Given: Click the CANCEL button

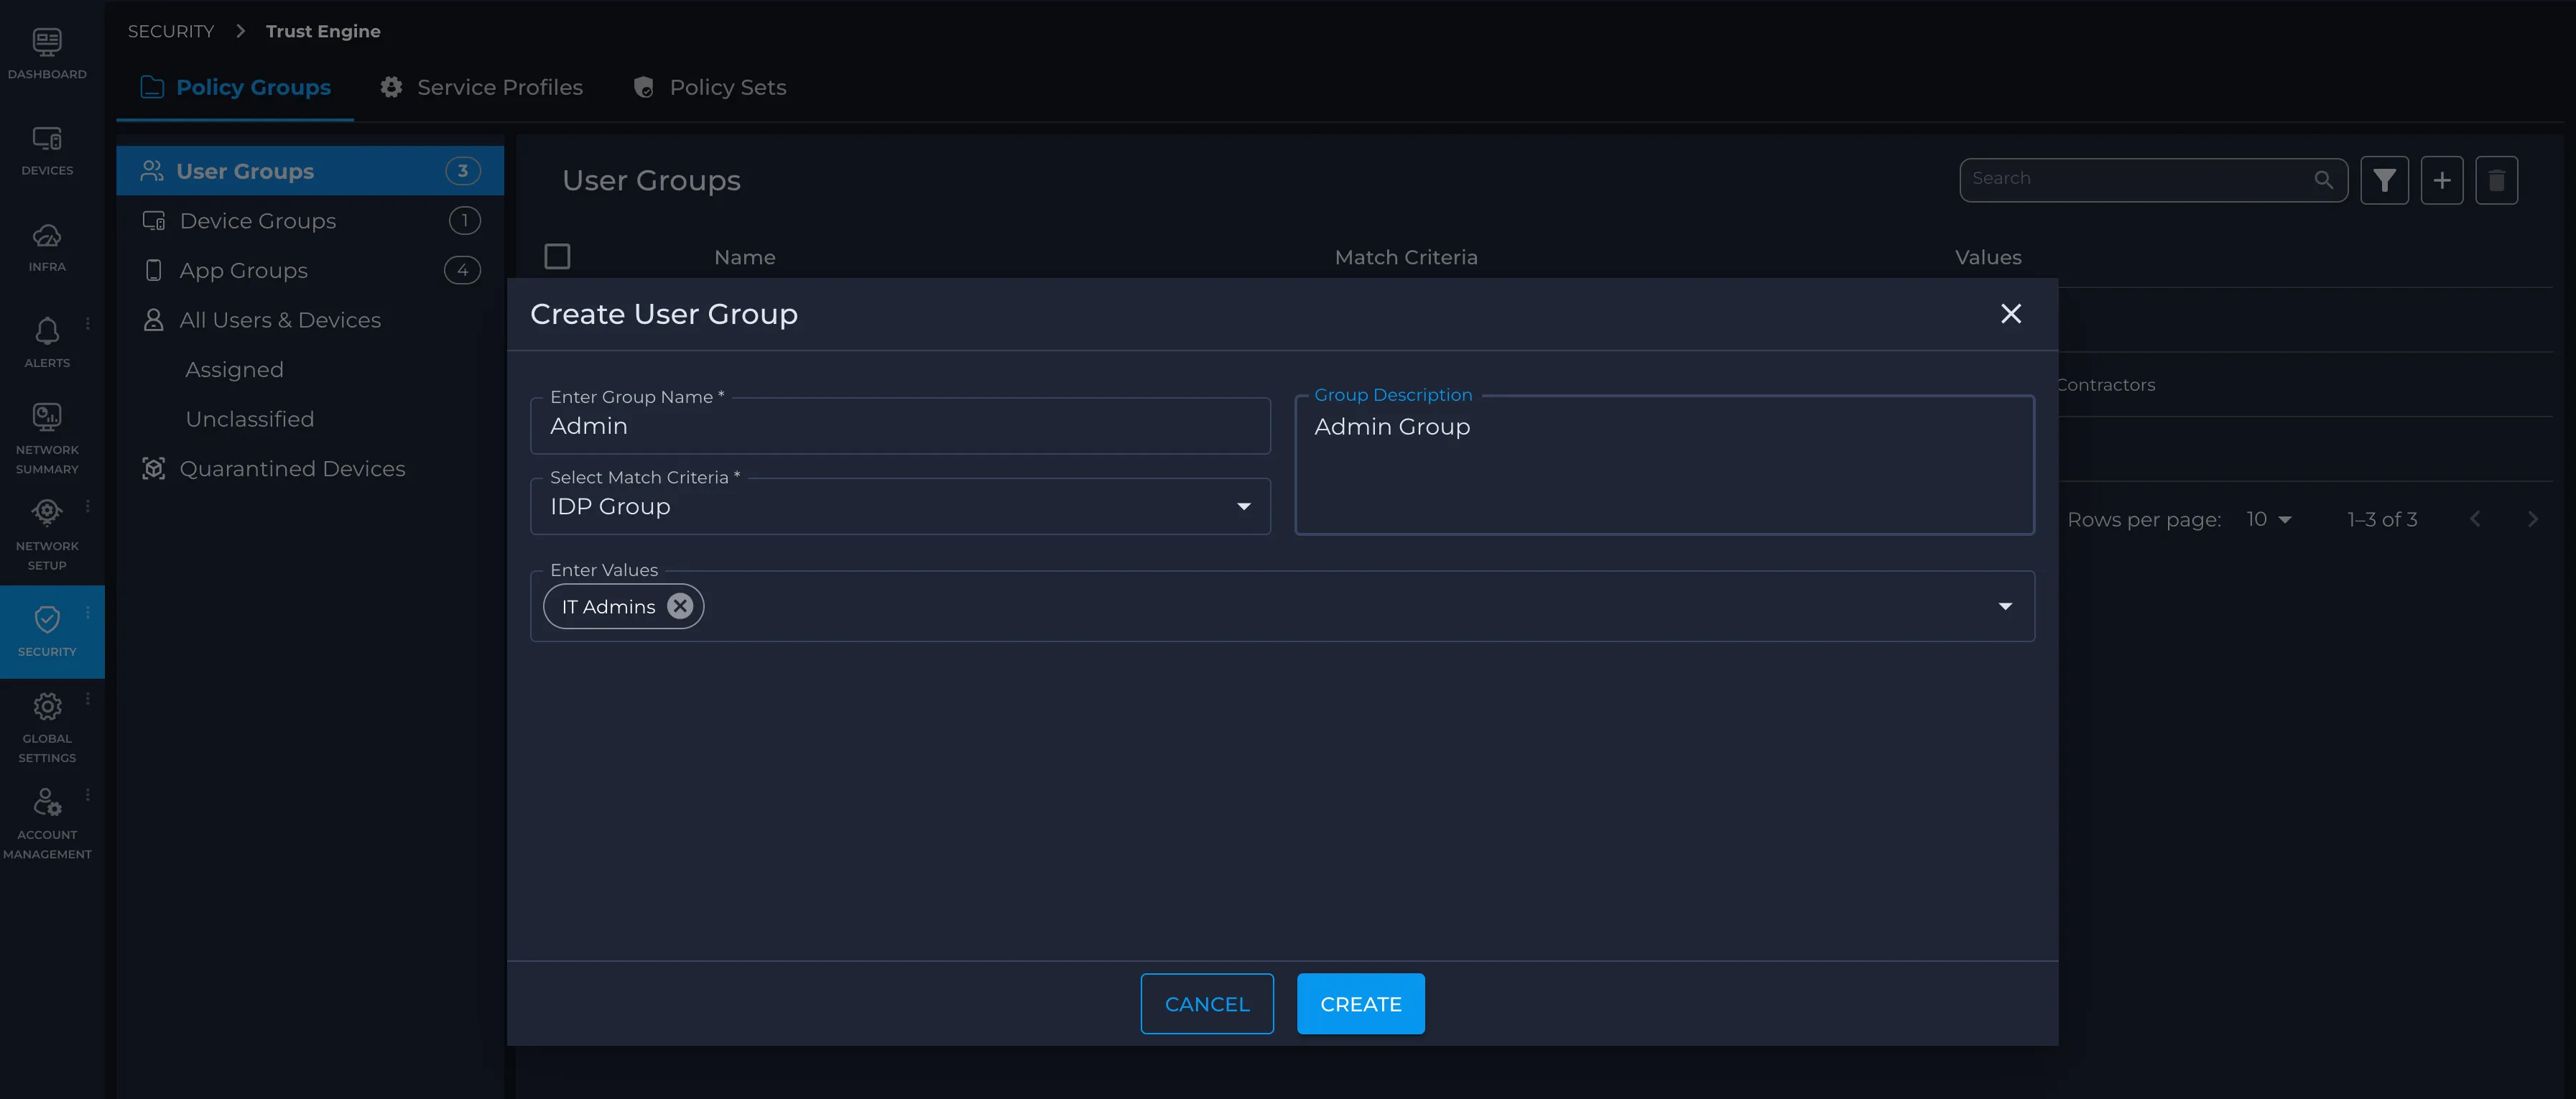Looking at the screenshot, I should [x=1207, y=1003].
